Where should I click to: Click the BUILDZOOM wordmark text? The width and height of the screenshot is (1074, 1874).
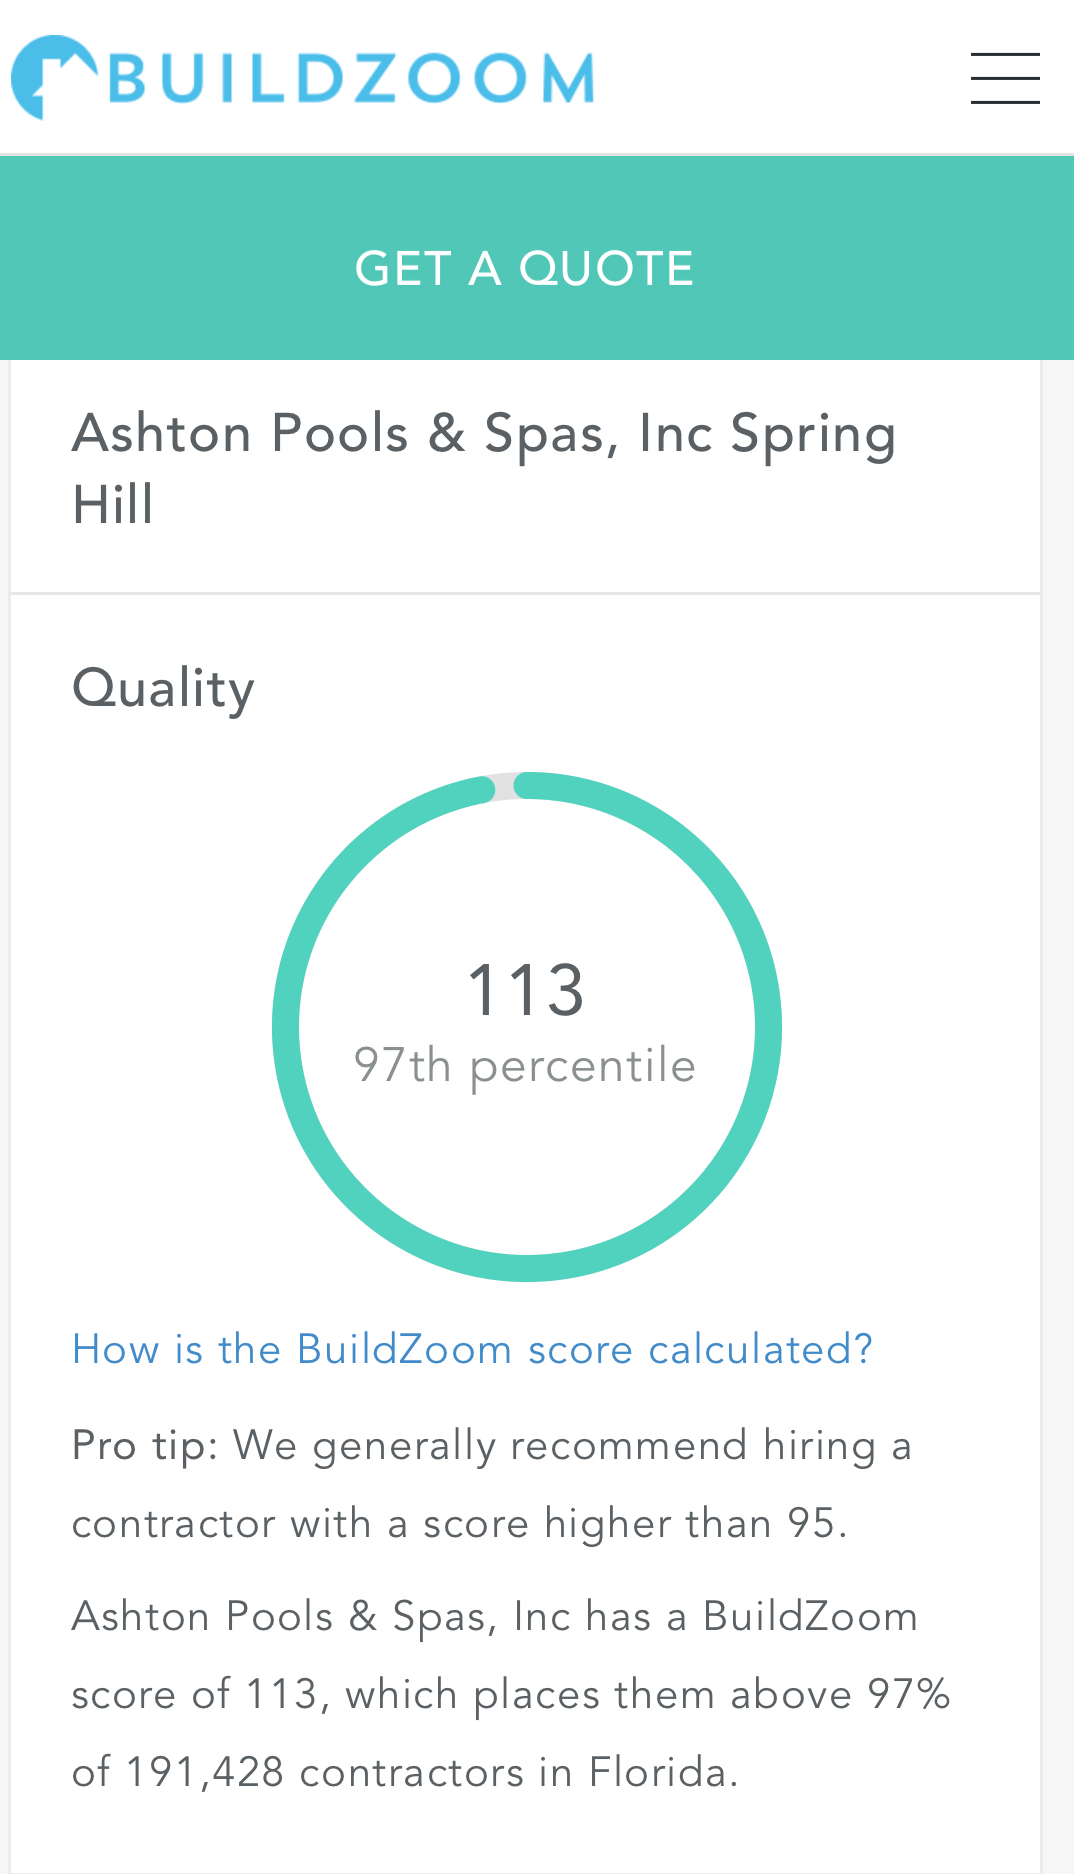click(351, 79)
